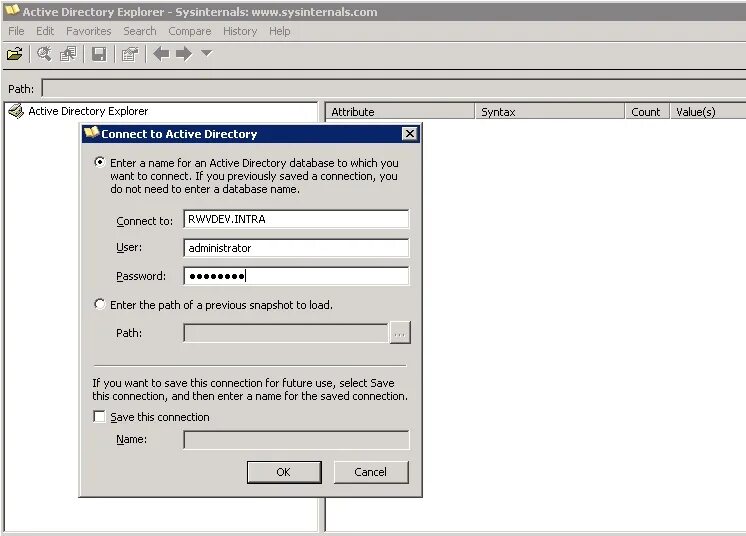Select the 'Enter a name for an Active Directory database' radio button

[99, 162]
